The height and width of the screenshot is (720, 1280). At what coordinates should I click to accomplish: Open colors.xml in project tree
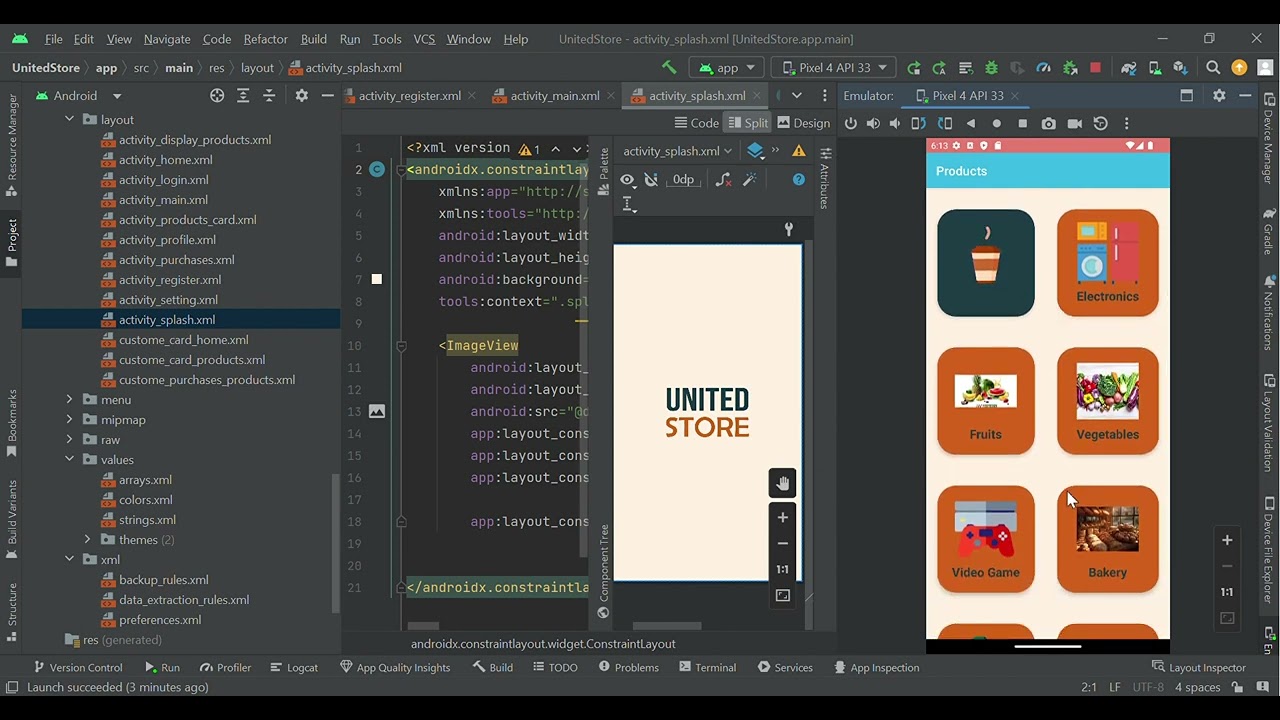[145, 500]
